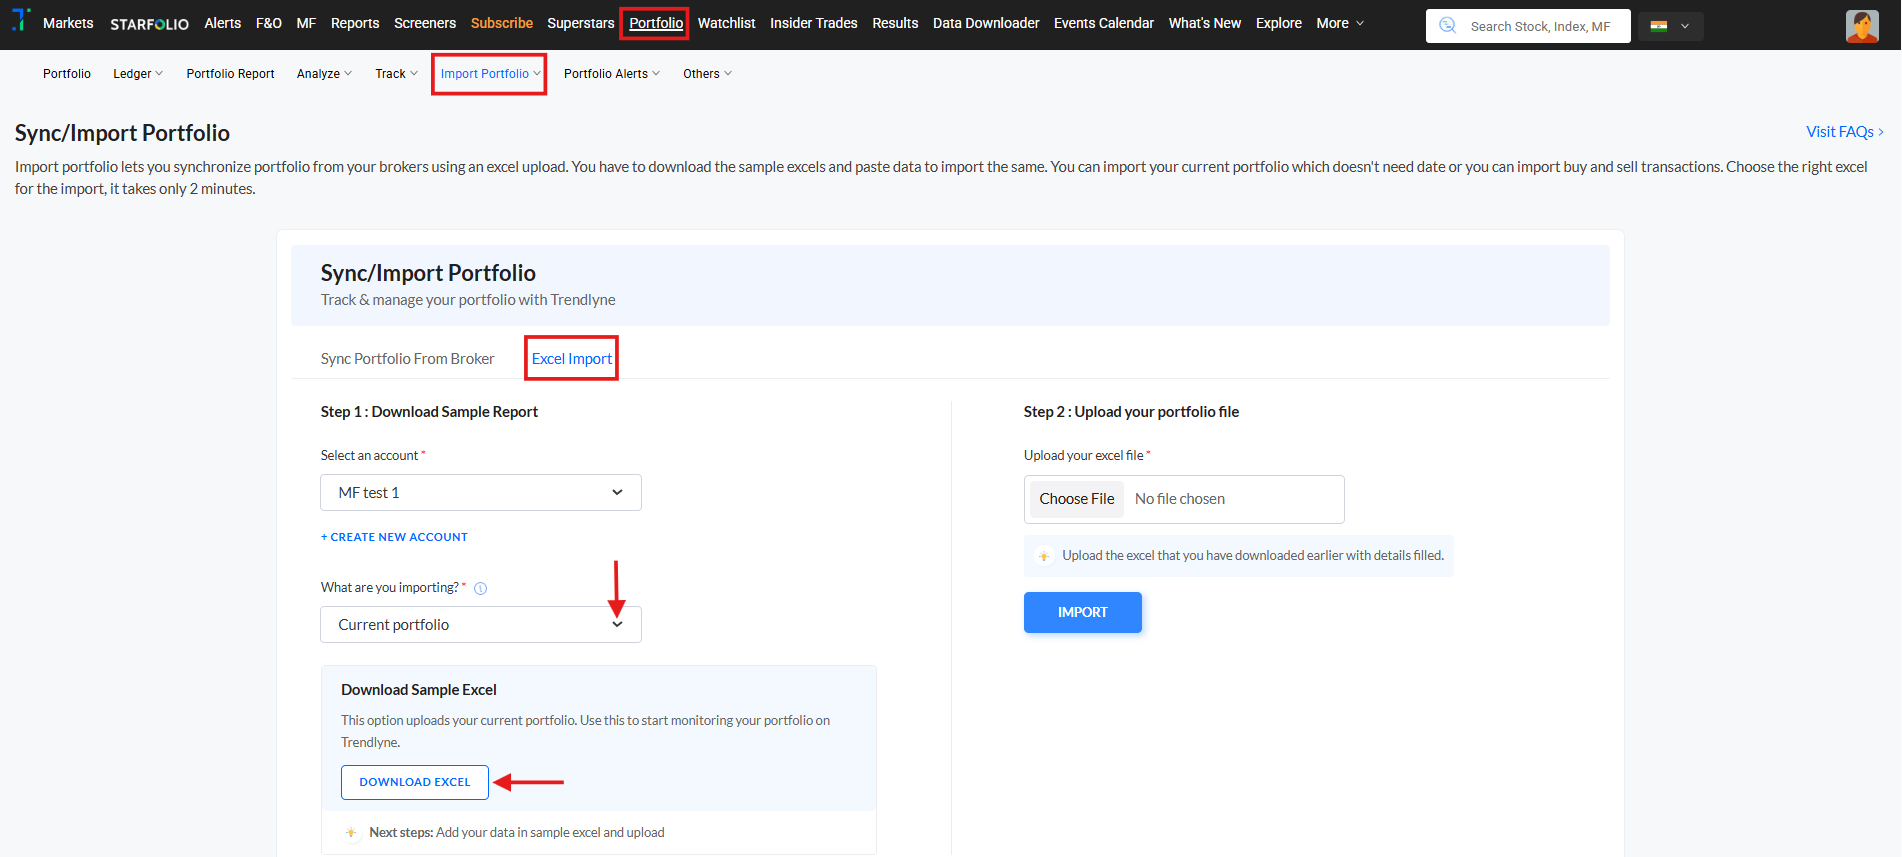Open Reports in top navigation

(x=355, y=23)
